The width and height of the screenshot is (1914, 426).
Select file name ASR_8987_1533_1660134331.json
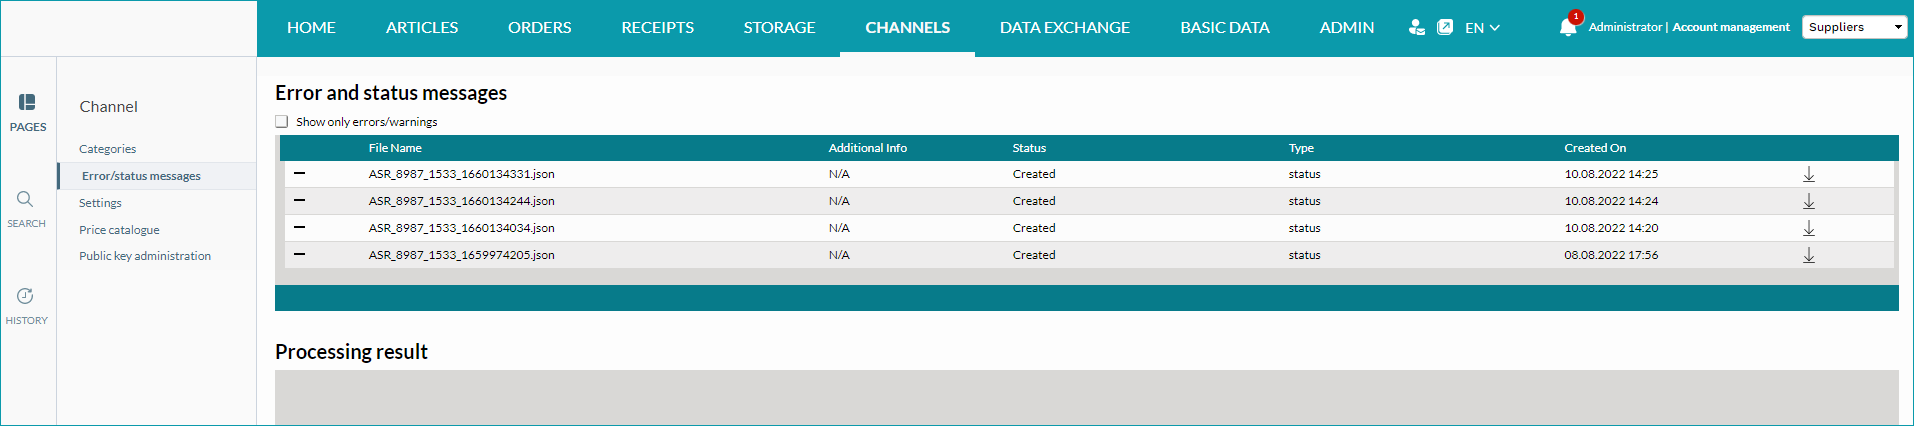coord(461,174)
